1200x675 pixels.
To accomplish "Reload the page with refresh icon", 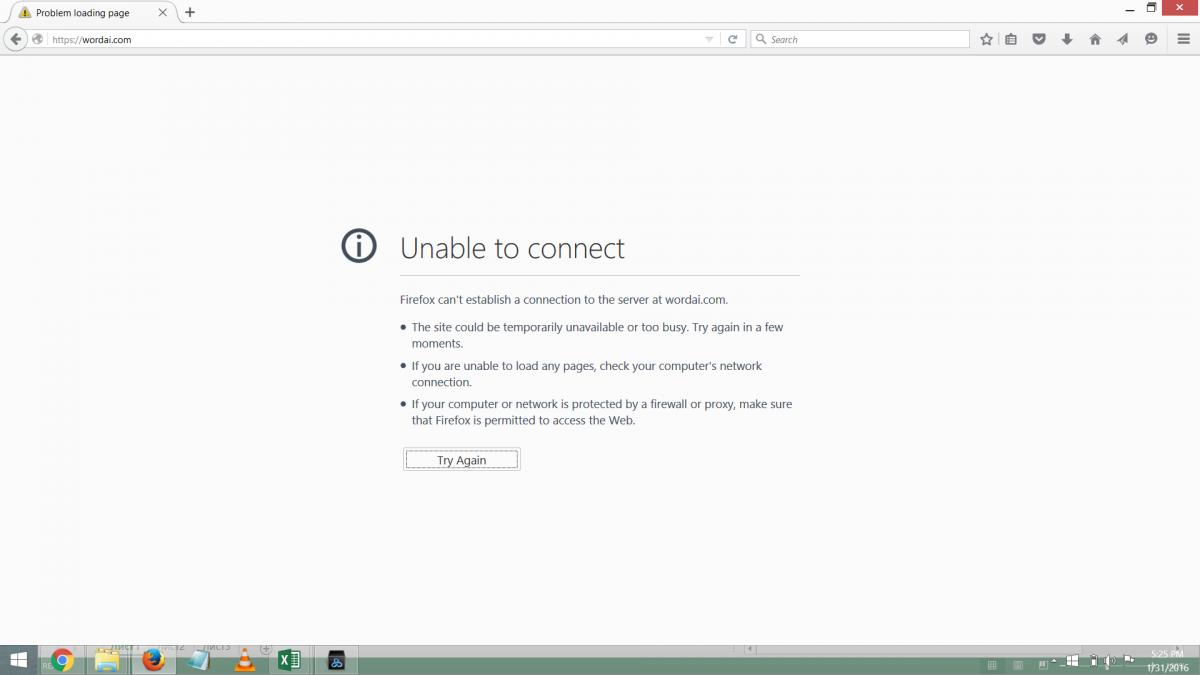I will tap(733, 39).
